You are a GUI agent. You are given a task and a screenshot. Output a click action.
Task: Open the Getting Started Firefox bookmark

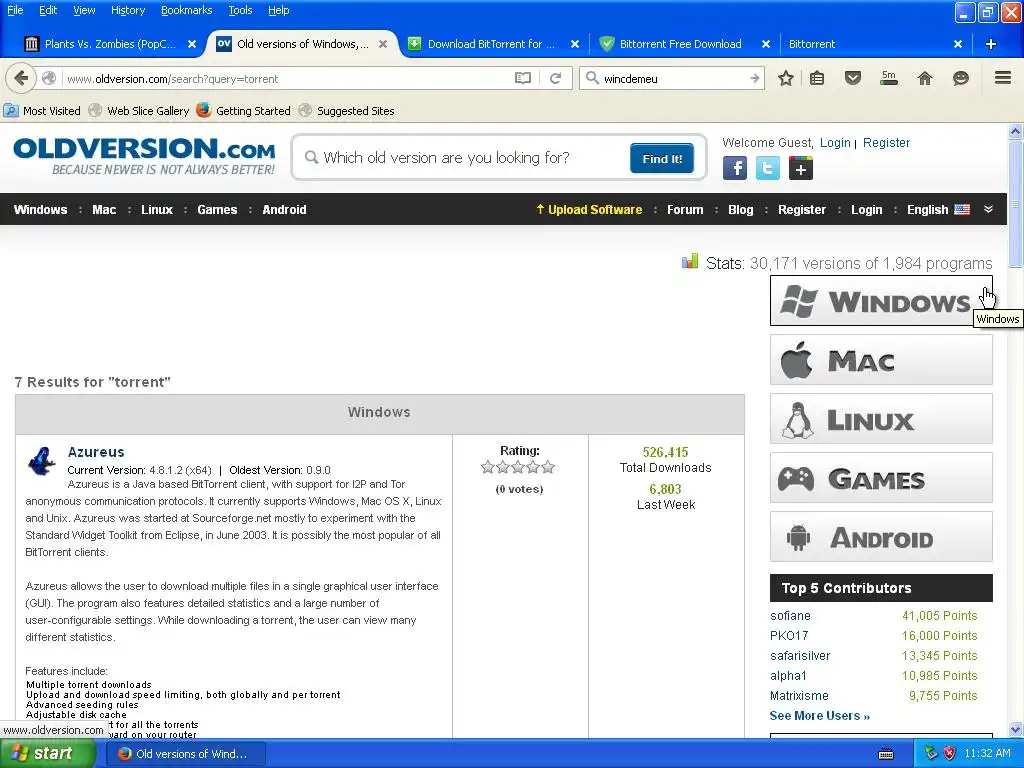(244, 110)
